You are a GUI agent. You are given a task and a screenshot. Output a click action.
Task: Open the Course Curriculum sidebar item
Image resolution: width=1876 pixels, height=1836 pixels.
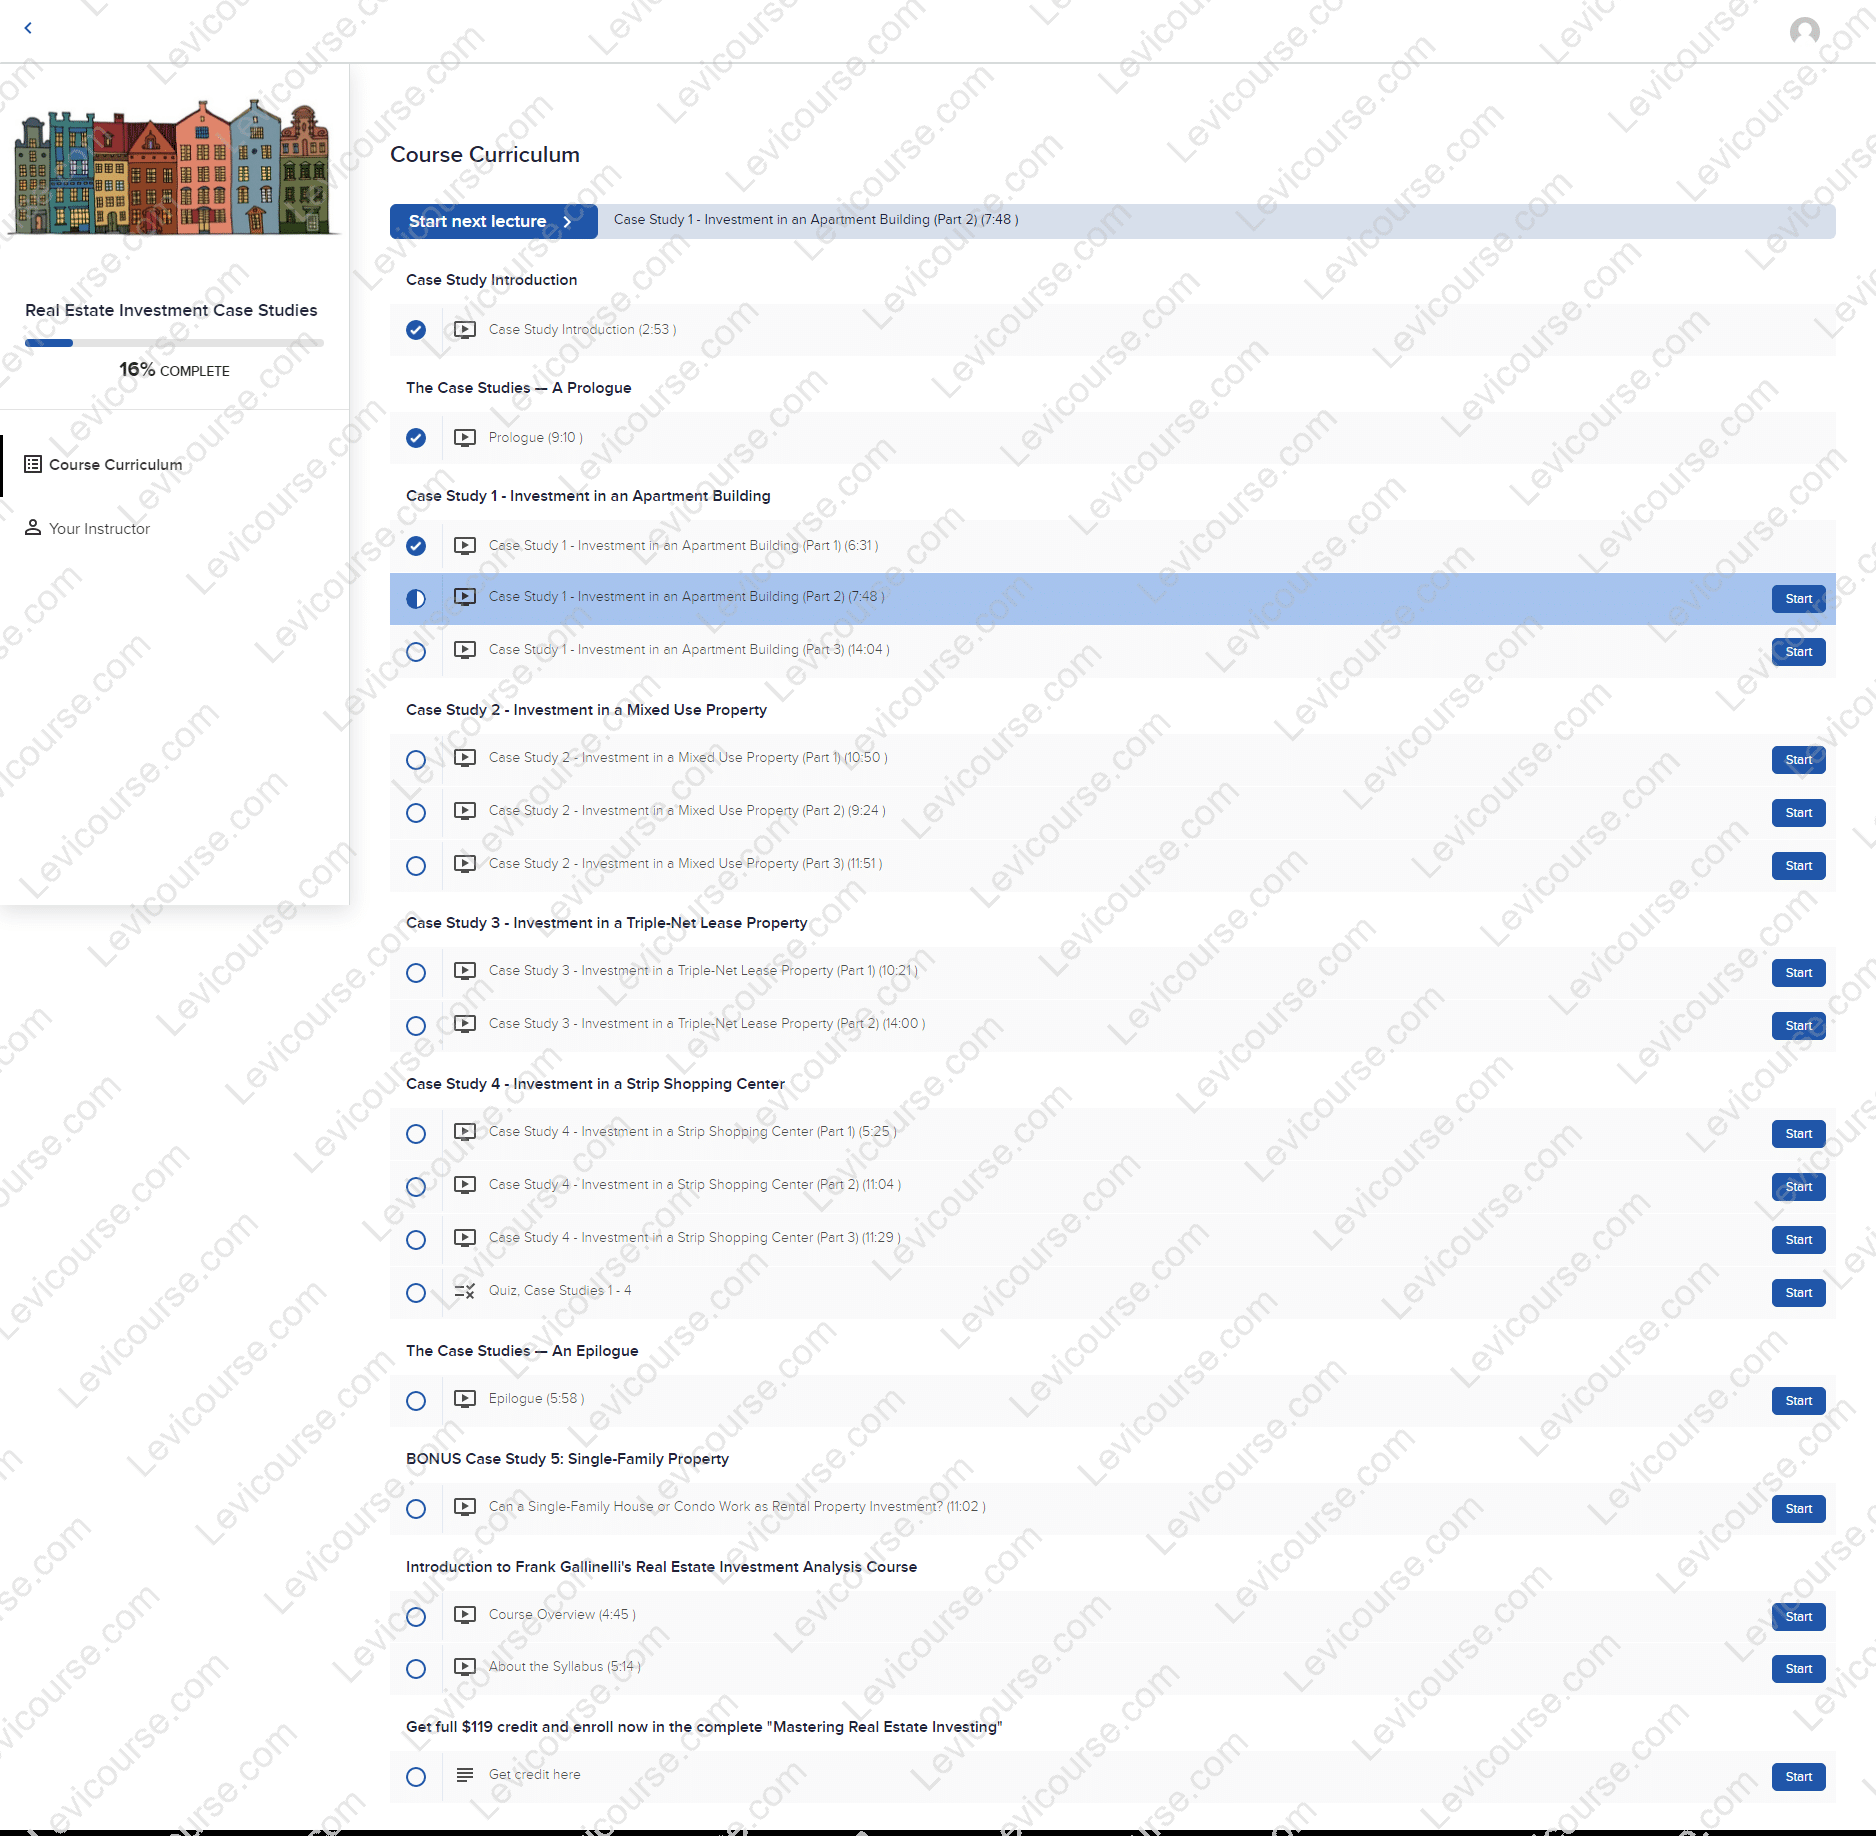click(115, 465)
